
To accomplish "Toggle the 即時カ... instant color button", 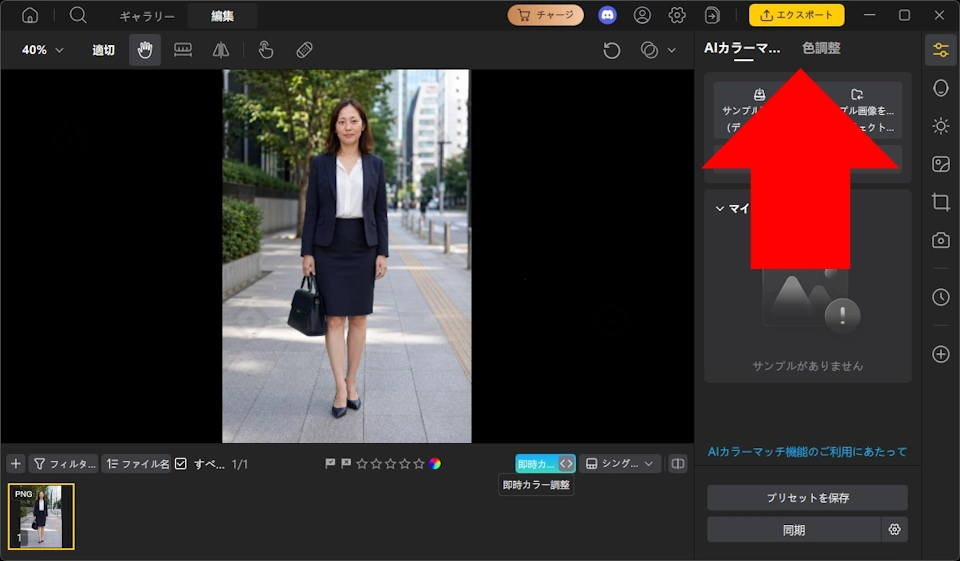I will click(545, 464).
